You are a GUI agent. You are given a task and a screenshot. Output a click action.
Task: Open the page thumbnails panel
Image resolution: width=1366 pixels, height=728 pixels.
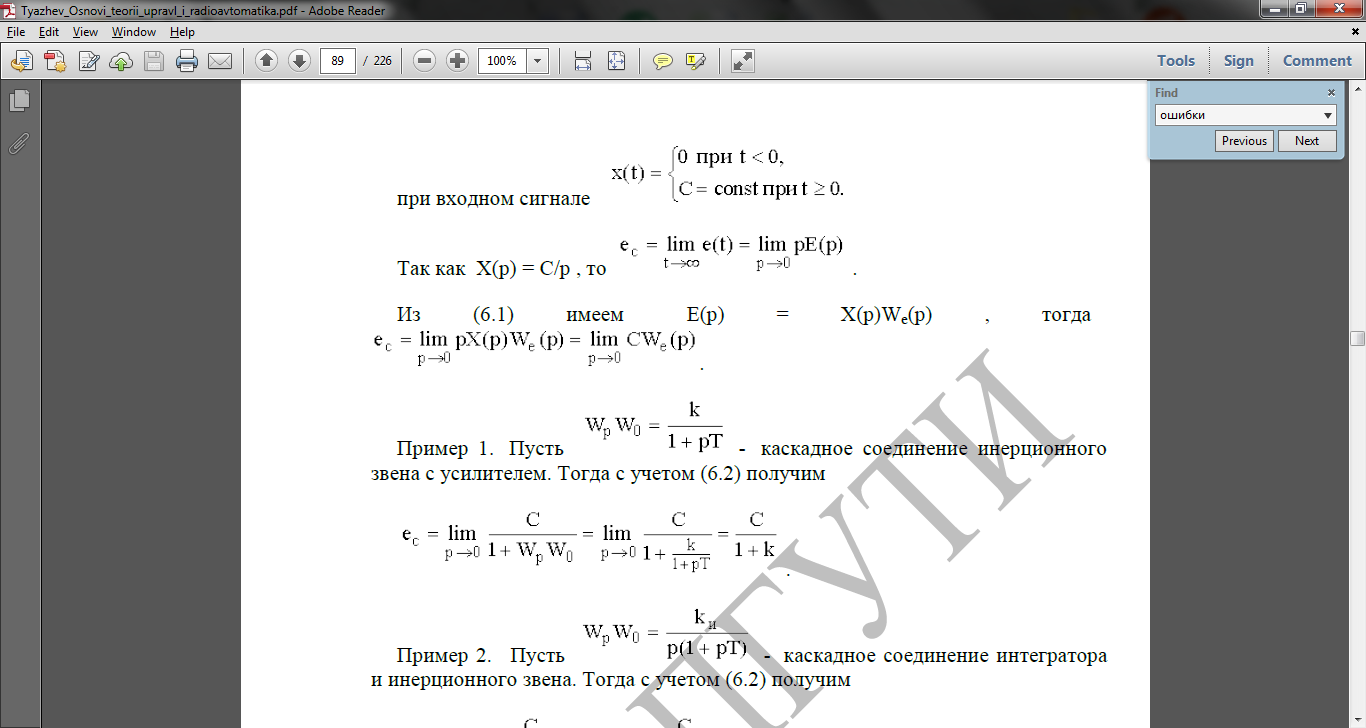19,101
